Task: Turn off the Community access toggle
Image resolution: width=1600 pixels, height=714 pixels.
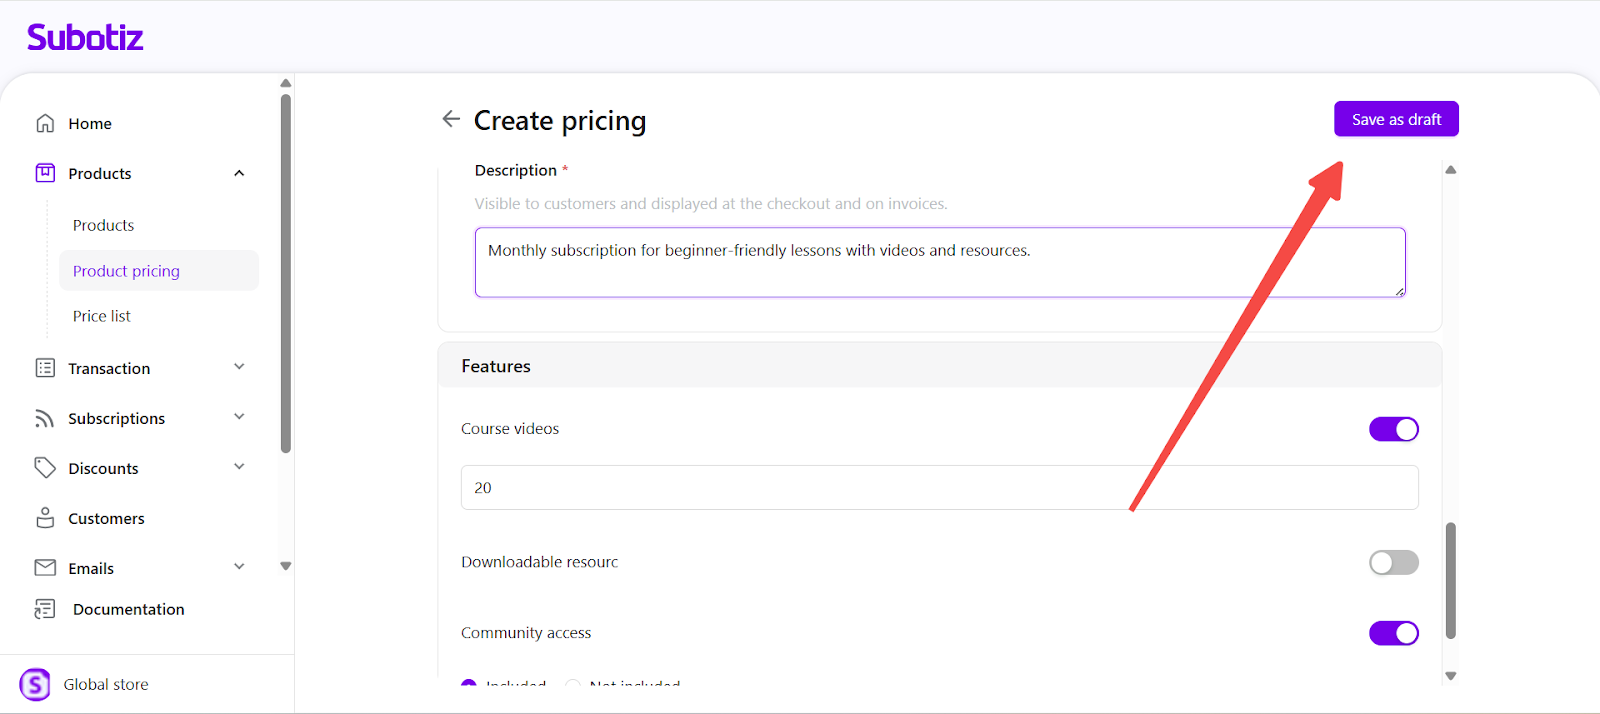Action: click(1393, 633)
